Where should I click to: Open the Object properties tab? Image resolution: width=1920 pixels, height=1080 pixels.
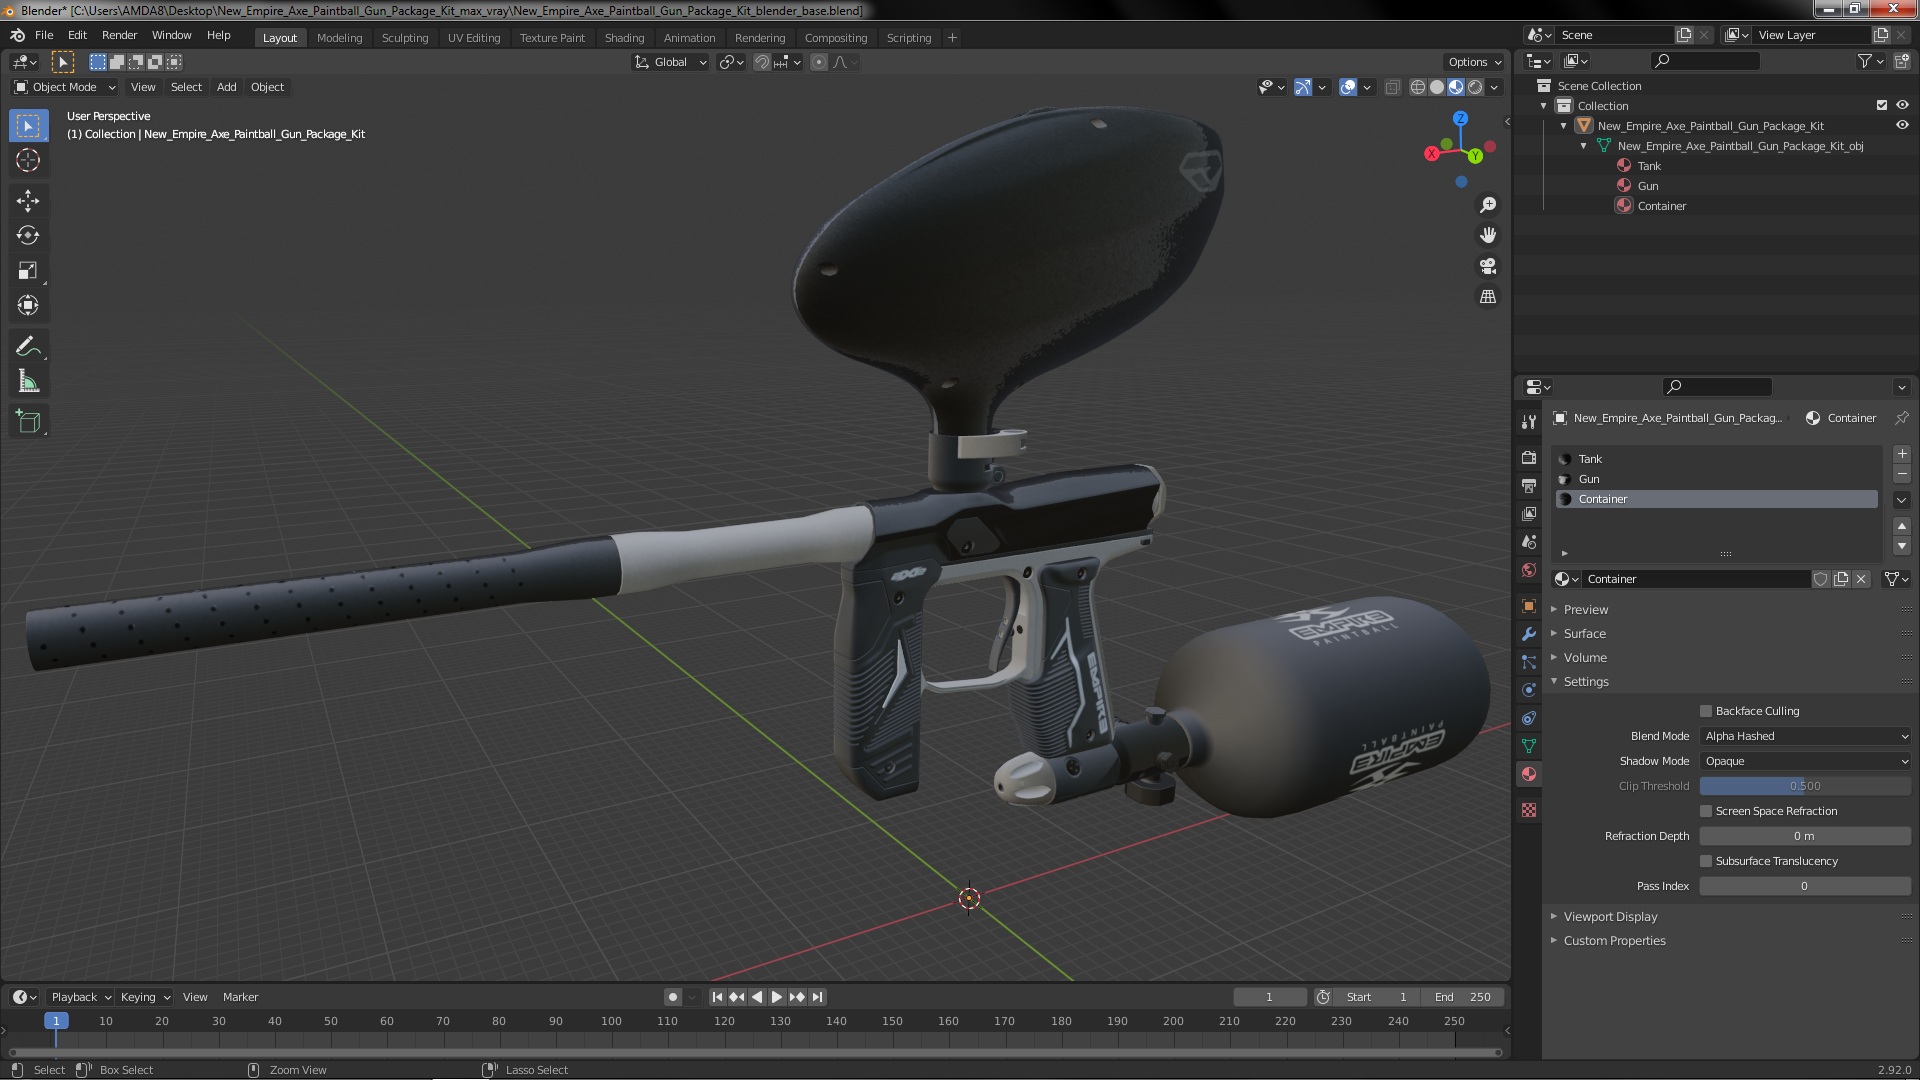click(1529, 606)
